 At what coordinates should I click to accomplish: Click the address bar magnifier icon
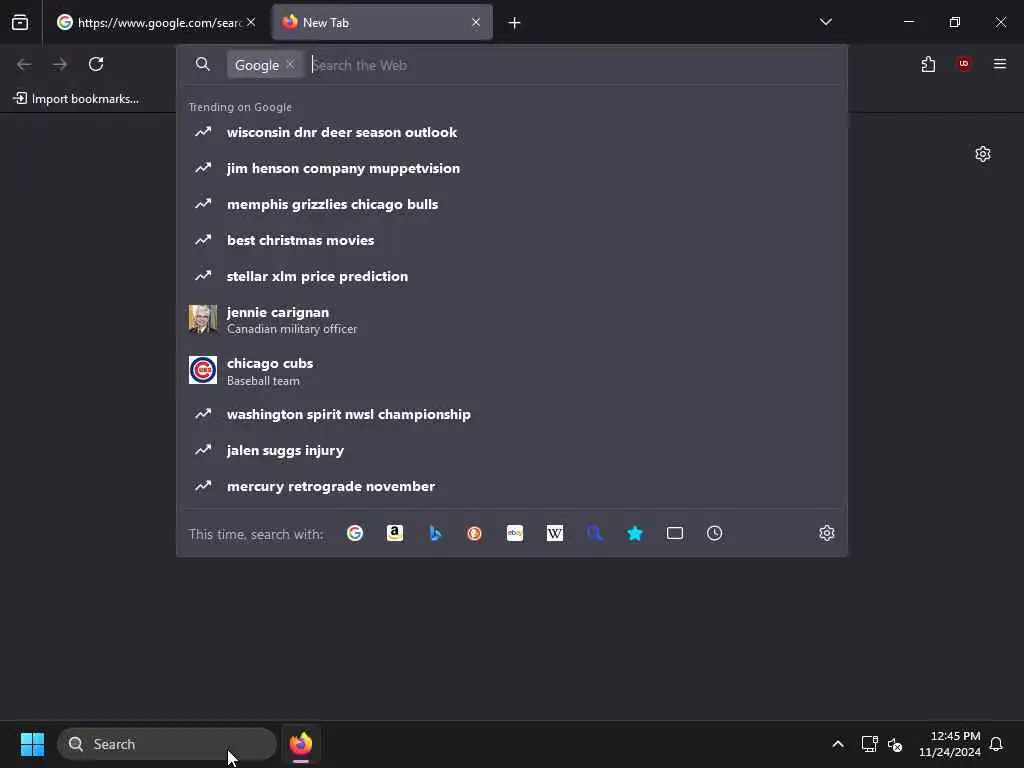(203, 64)
